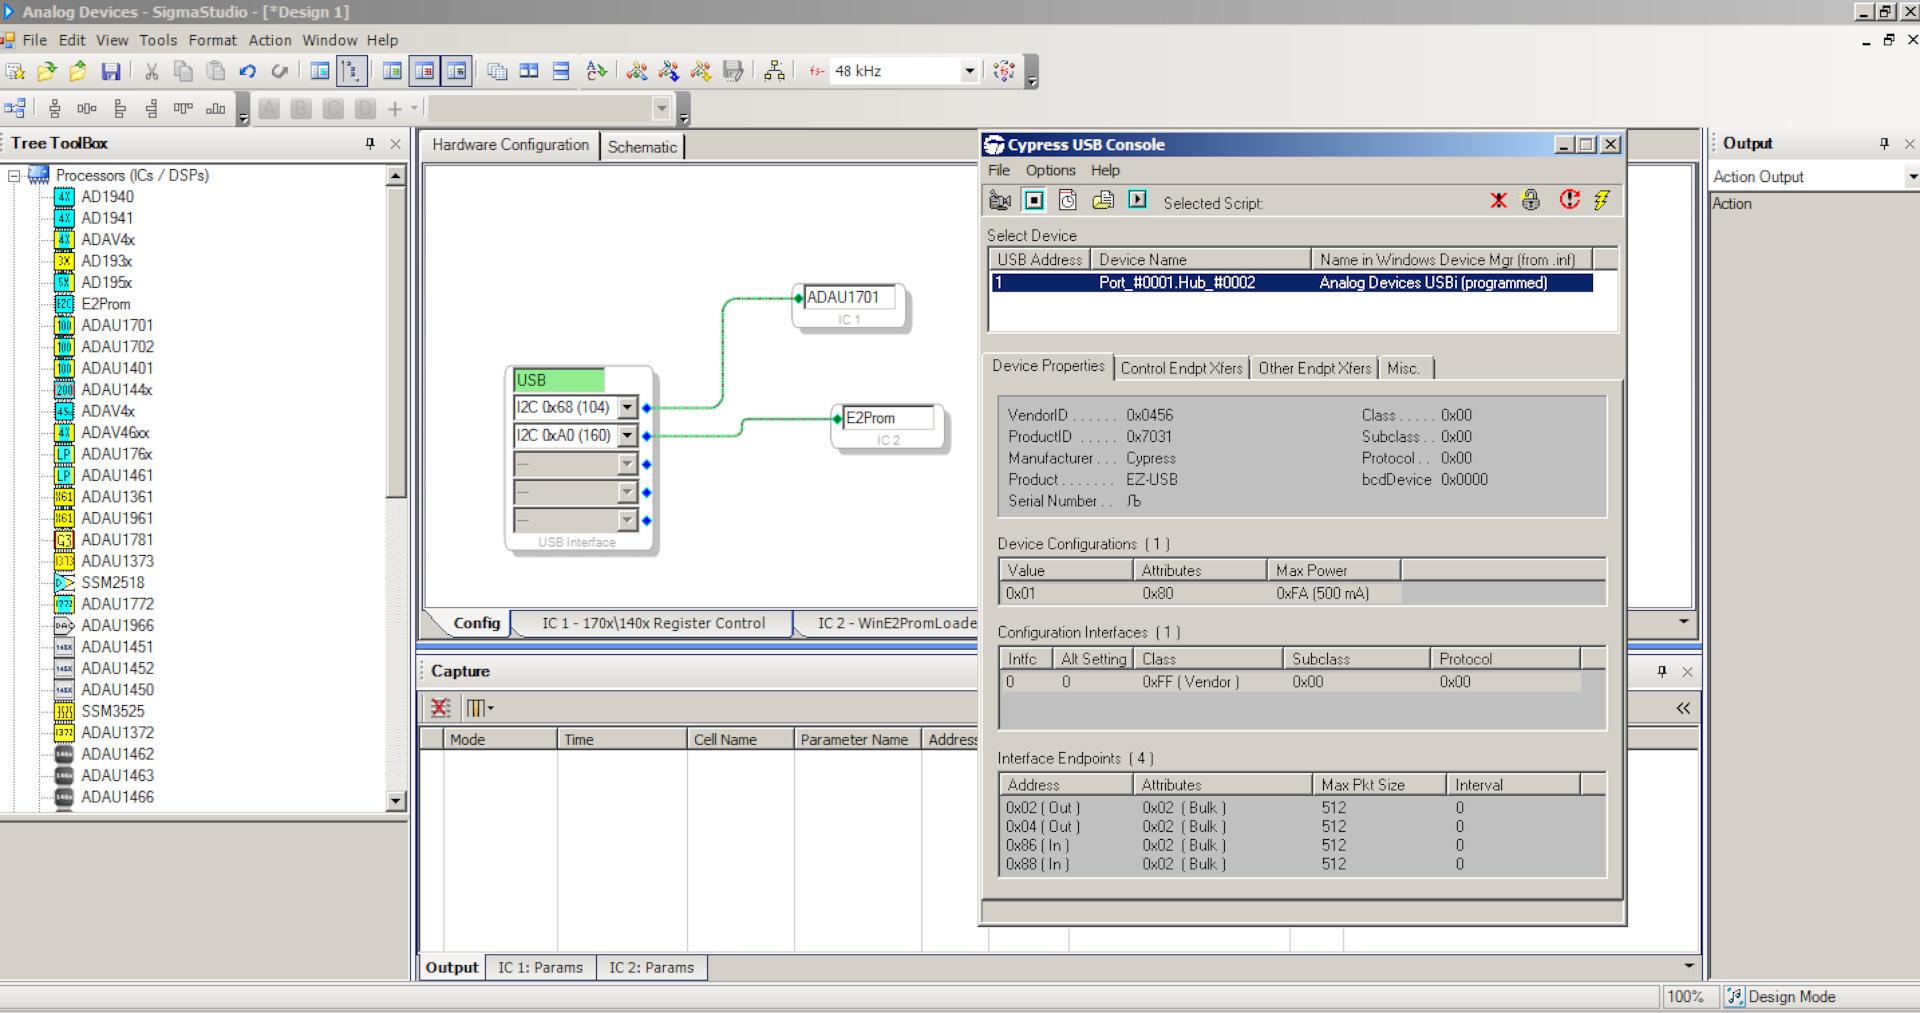The width and height of the screenshot is (1920, 1013).
Task: Click the stop script icon in Cypress console
Action: [x=1034, y=200]
